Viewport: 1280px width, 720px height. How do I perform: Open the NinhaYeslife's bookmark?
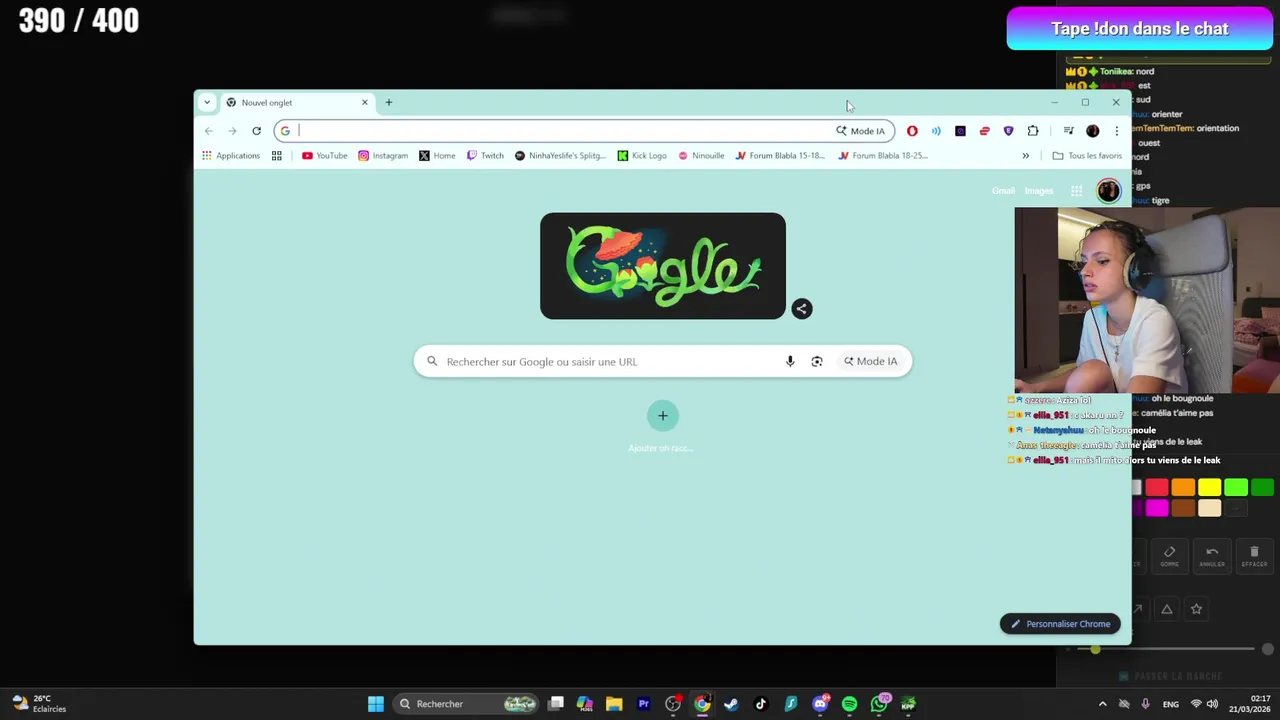pos(560,155)
